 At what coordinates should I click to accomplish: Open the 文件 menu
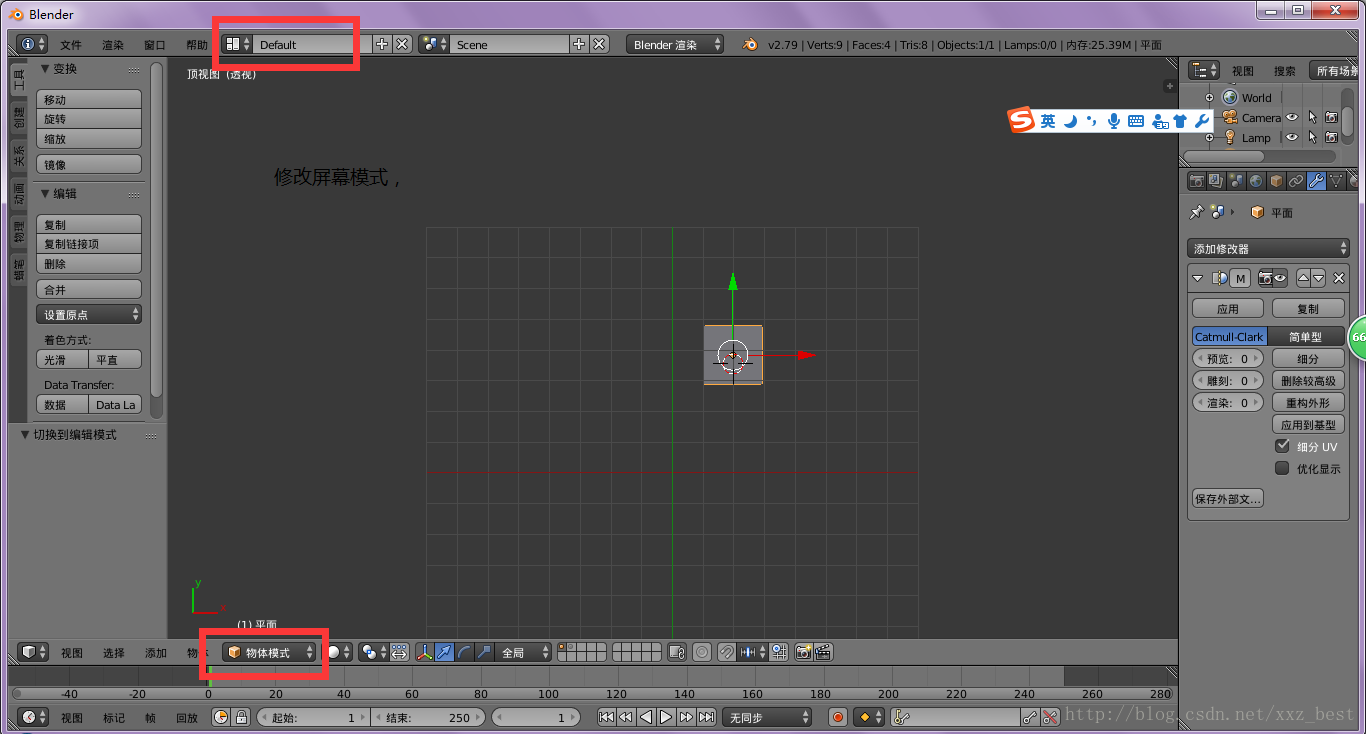pos(70,45)
